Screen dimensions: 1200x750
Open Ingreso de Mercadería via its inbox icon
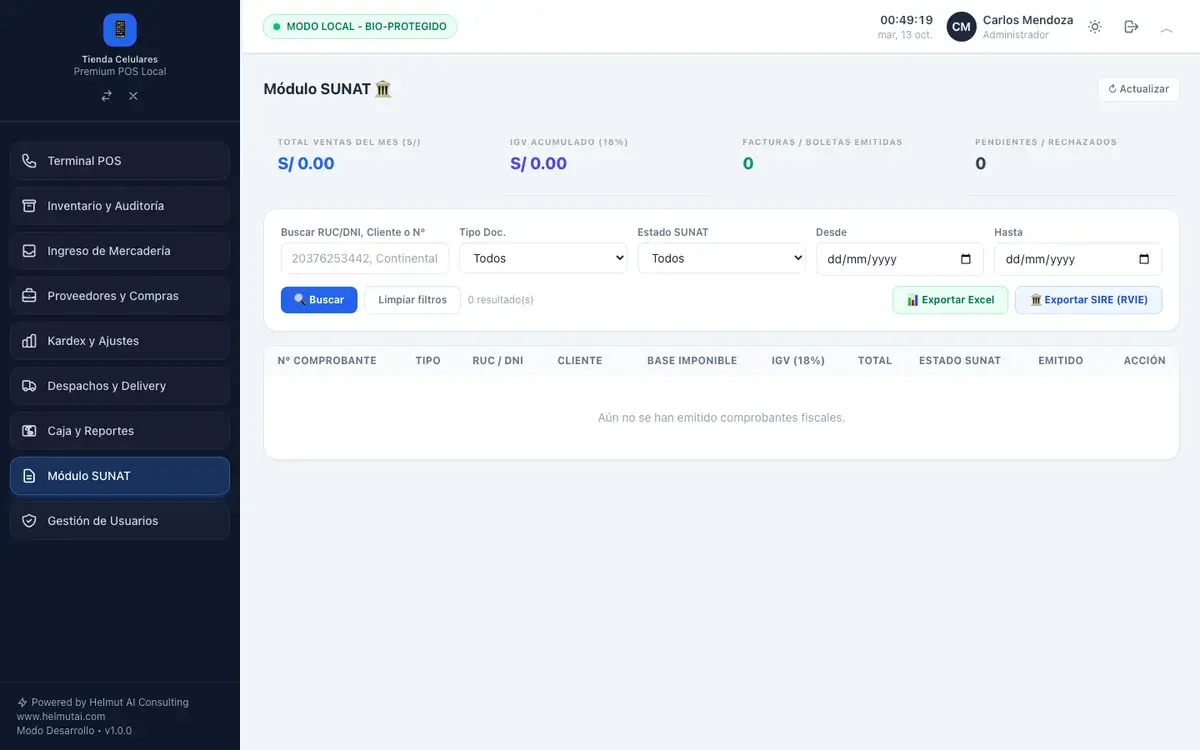(29, 251)
